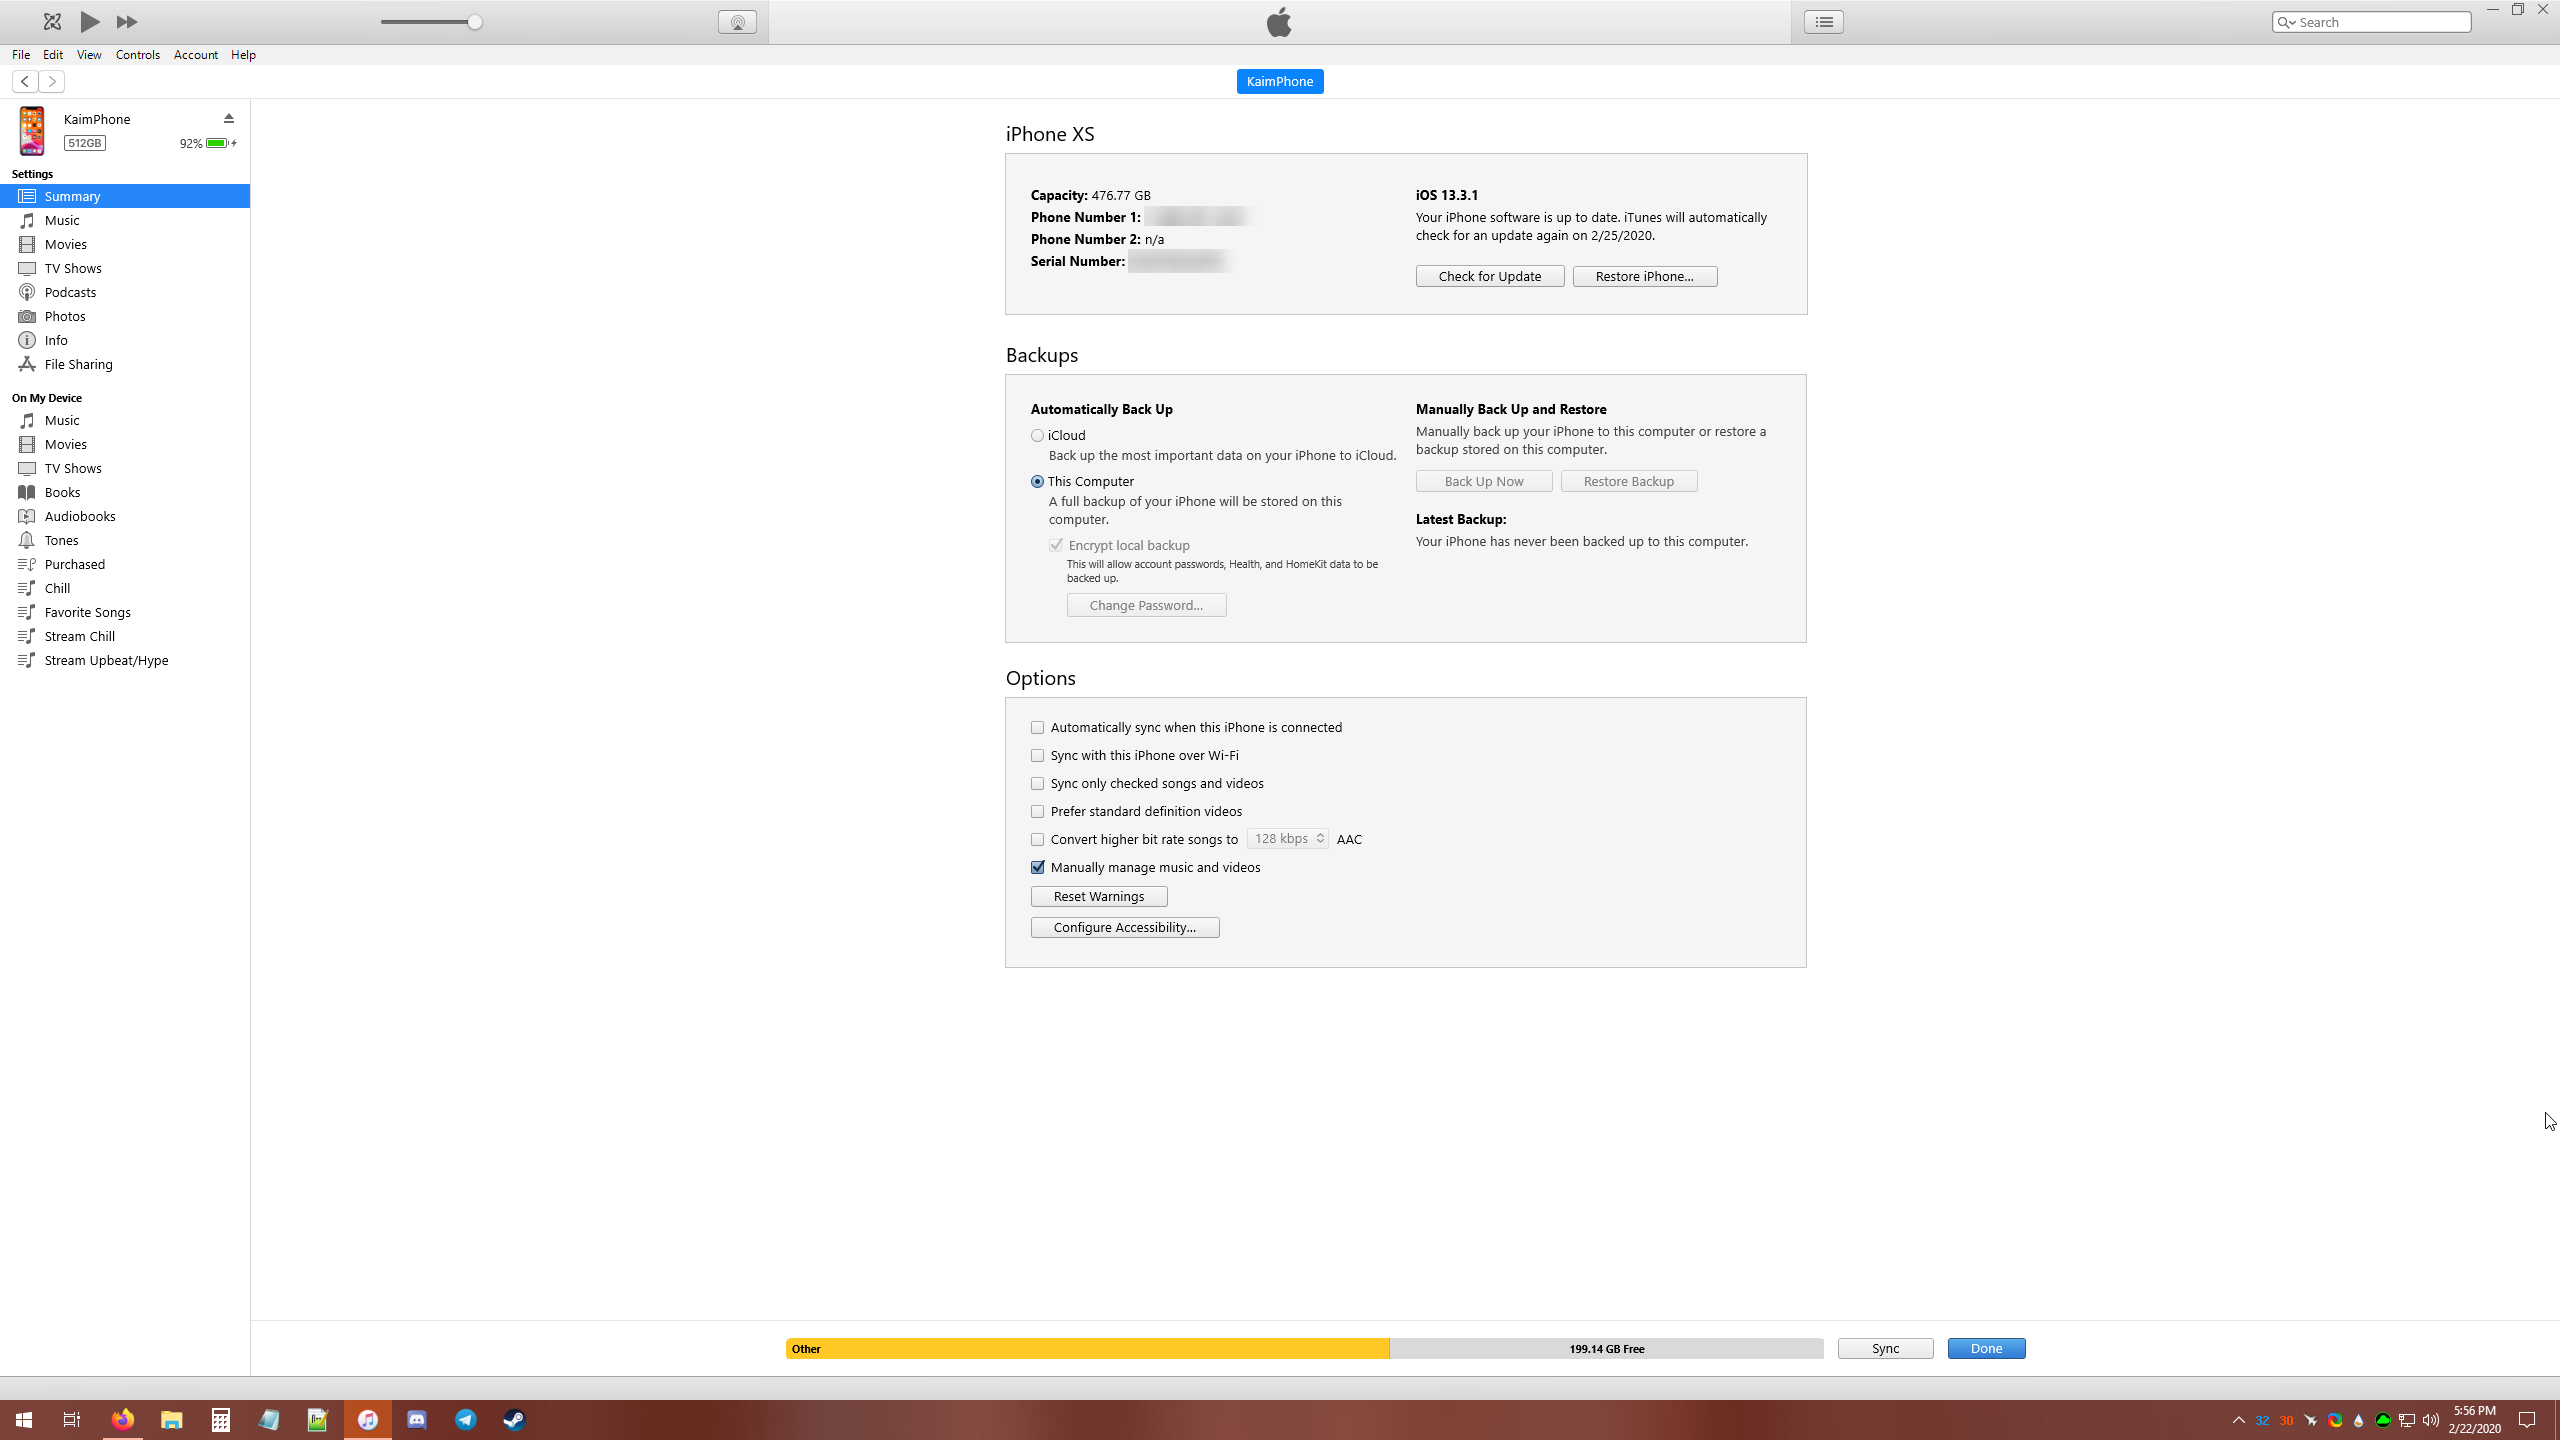Click the fast-forward skip icon
This screenshot has width=2560, height=1440.
point(127,21)
